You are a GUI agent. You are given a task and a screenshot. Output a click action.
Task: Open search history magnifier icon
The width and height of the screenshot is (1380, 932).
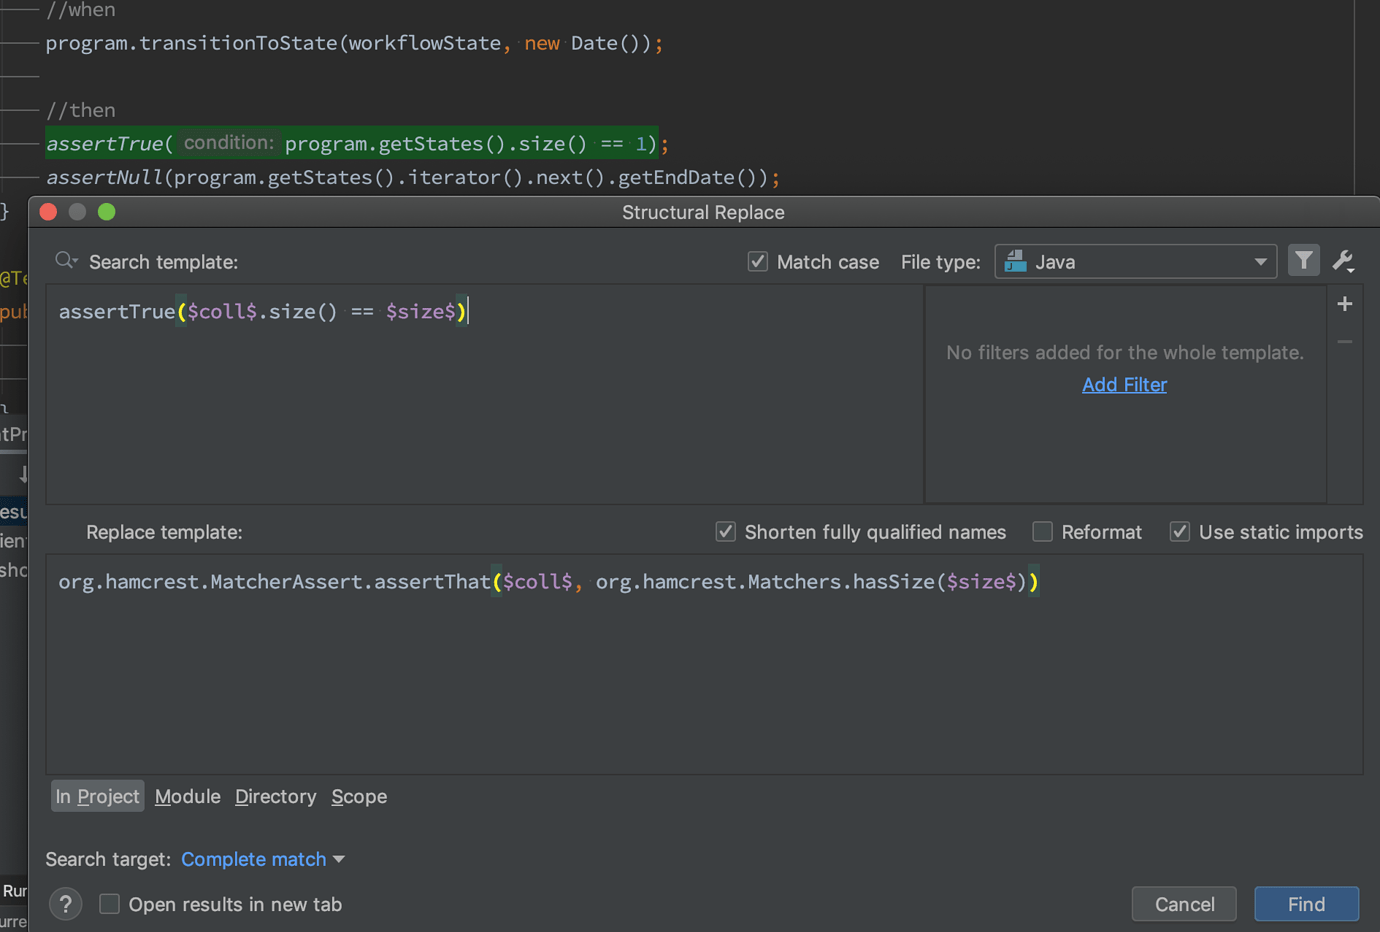[x=66, y=261]
